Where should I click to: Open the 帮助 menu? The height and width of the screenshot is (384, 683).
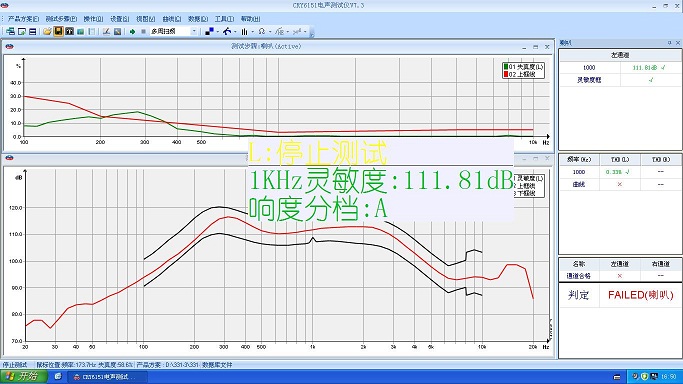tap(250, 19)
